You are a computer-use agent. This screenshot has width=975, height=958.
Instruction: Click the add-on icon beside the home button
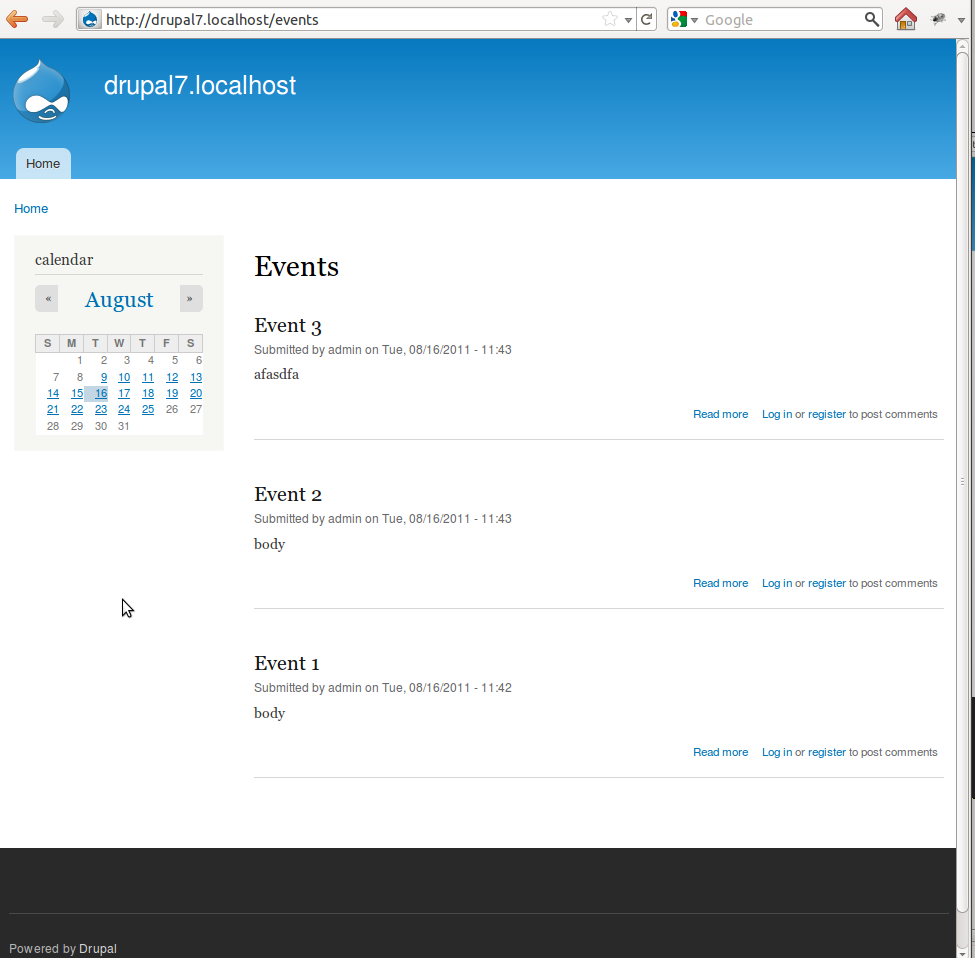pos(938,19)
